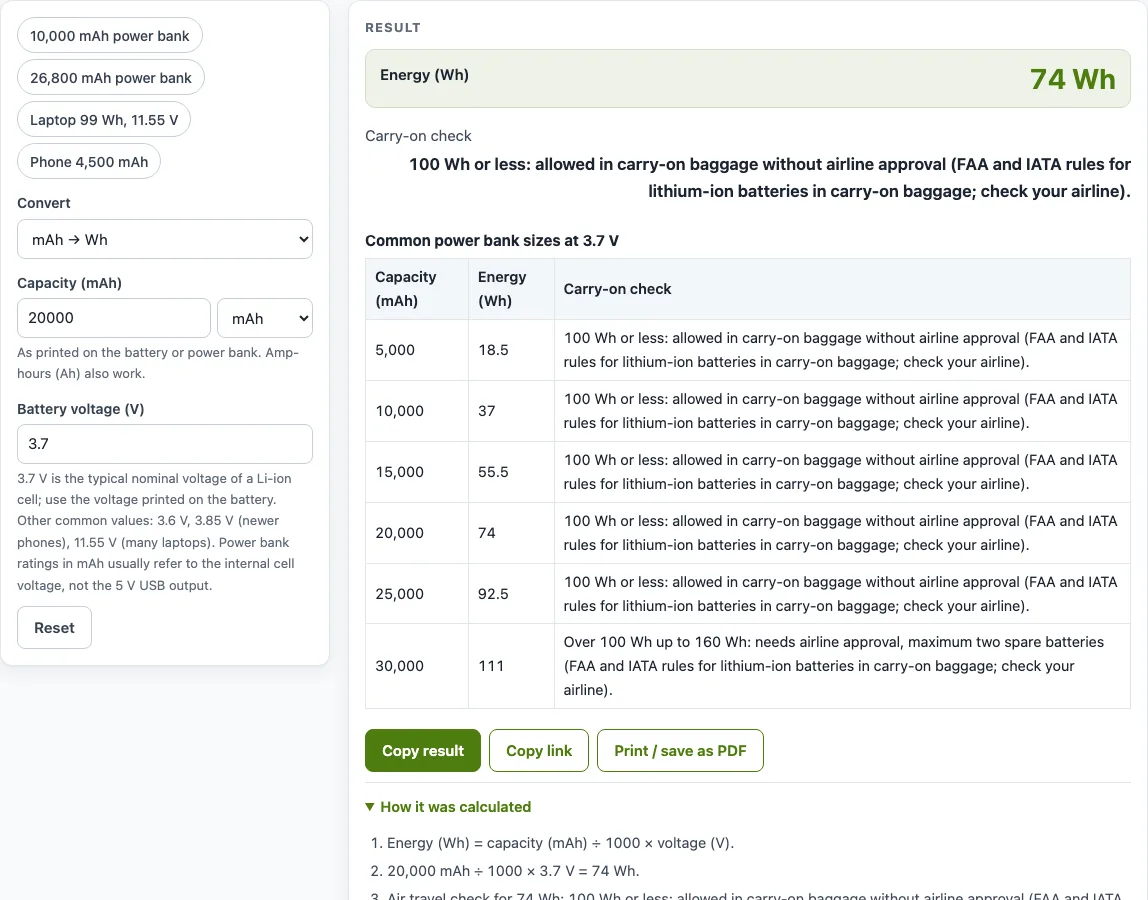This screenshot has height=900, width=1148.
Task: Copy the result to clipboard
Action: 423,751
